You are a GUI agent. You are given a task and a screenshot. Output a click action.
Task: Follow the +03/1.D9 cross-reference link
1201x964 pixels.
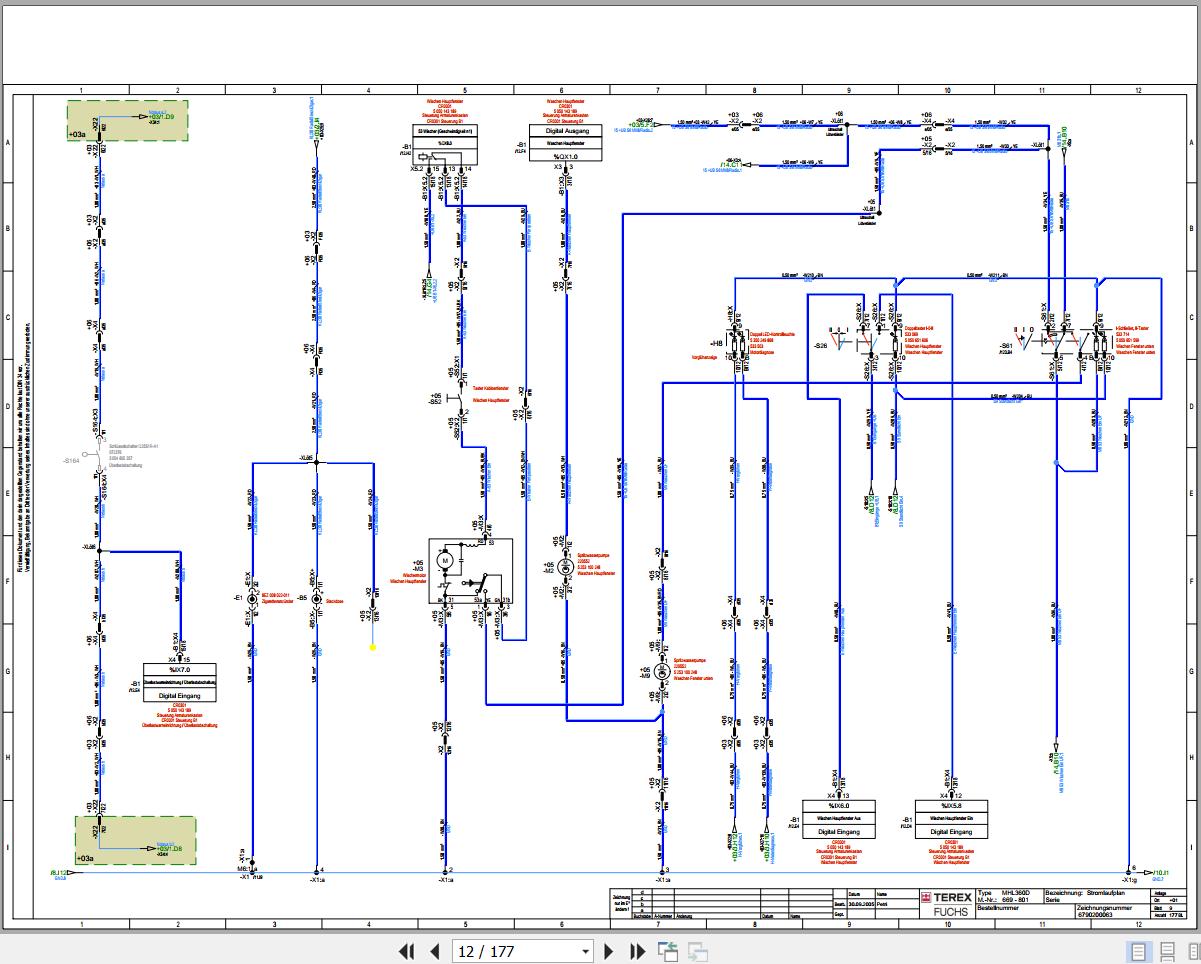(161, 117)
